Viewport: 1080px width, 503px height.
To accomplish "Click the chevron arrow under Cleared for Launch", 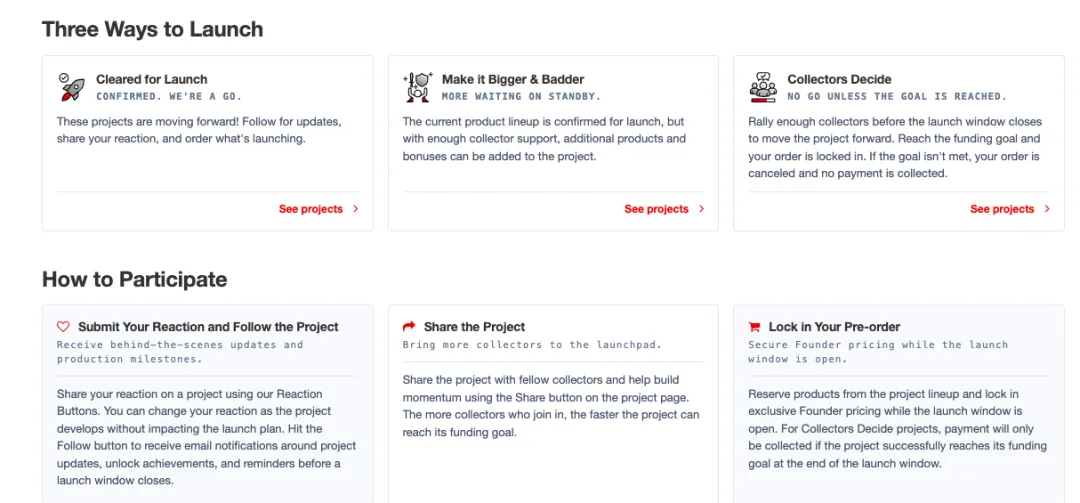I will click(355, 209).
